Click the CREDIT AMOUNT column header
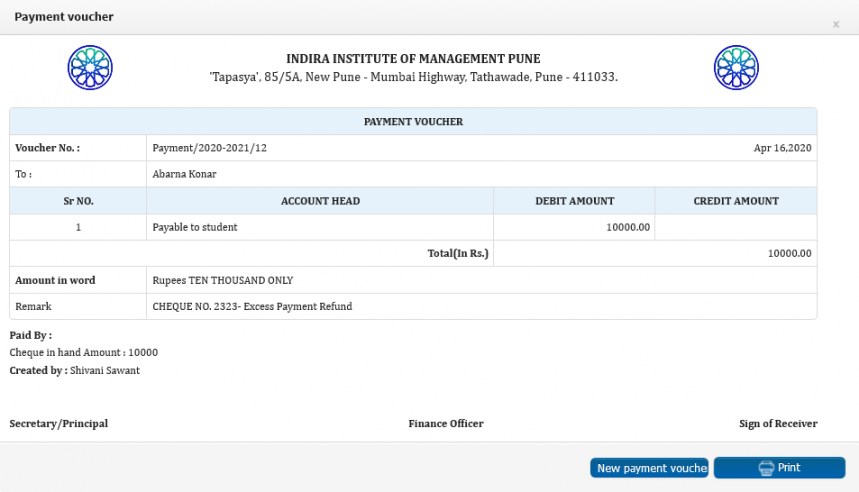Image resolution: width=859 pixels, height=492 pixels. (x=736, y=201)
